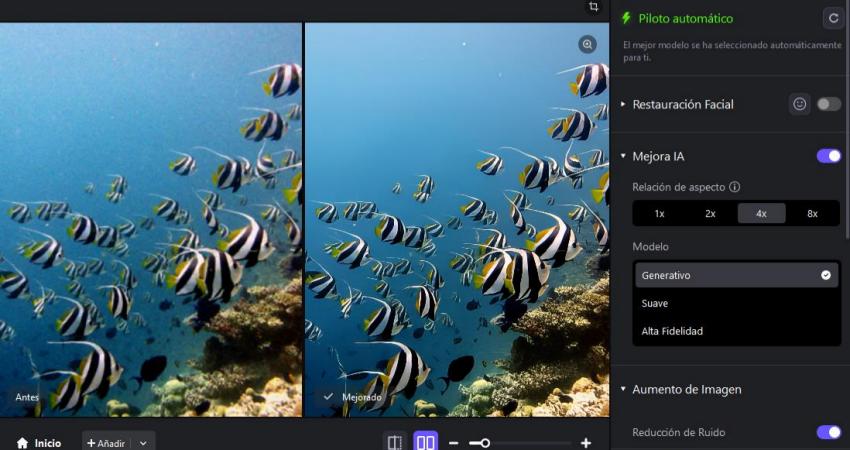Click the face detection smiley icon
This screenshot has height=450, width=850.
click(x=799, y=104)
